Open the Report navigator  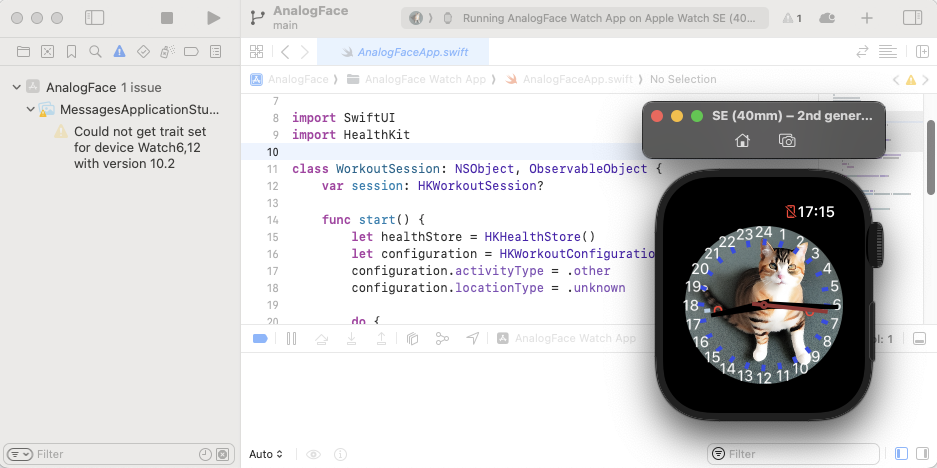tap(216, 52)
